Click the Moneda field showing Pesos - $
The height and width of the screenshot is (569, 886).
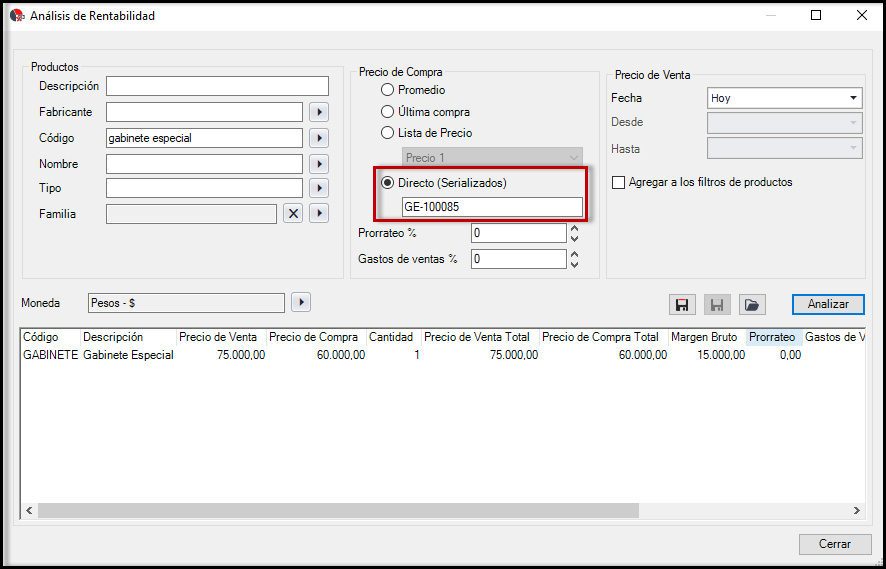[x=186, y=302]
